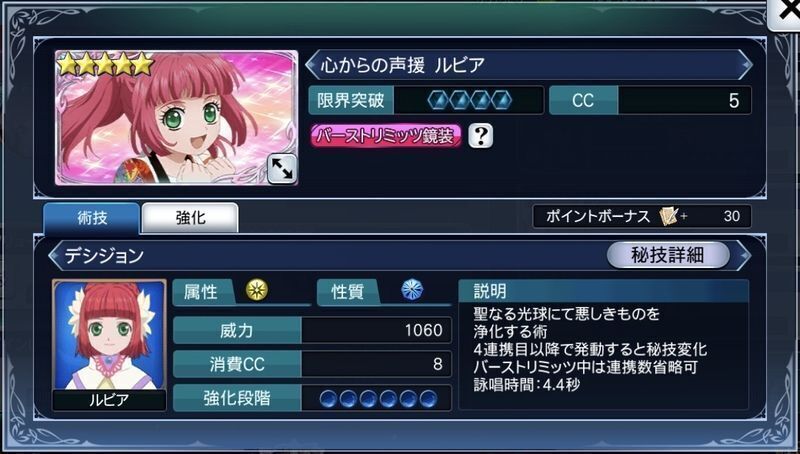Click the blue 性質 property icon
The height and width of the screenshot is (454, 800).
412,290
